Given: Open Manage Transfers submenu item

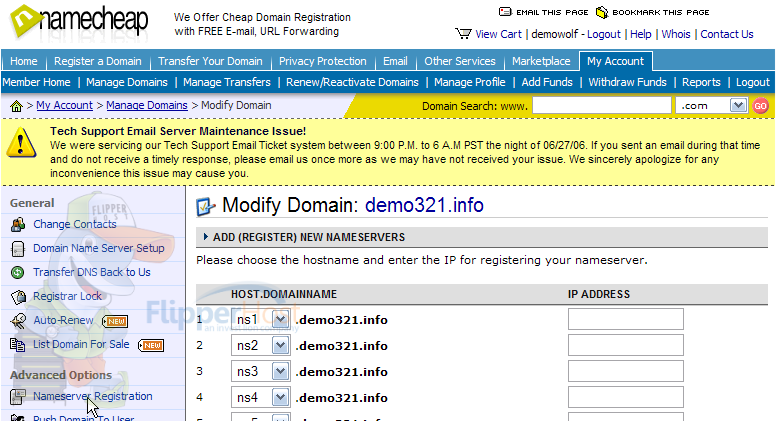Looking at the screenshot, I should (x=227, y=82).
